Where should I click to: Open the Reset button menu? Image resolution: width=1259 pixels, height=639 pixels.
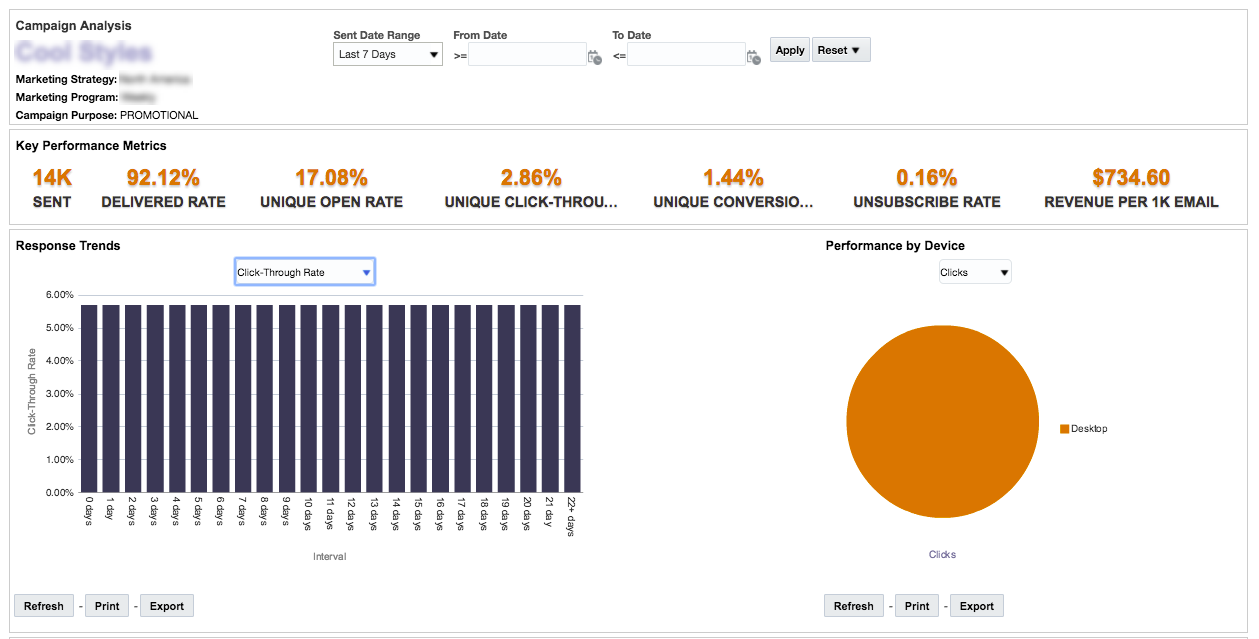point(840,50)
